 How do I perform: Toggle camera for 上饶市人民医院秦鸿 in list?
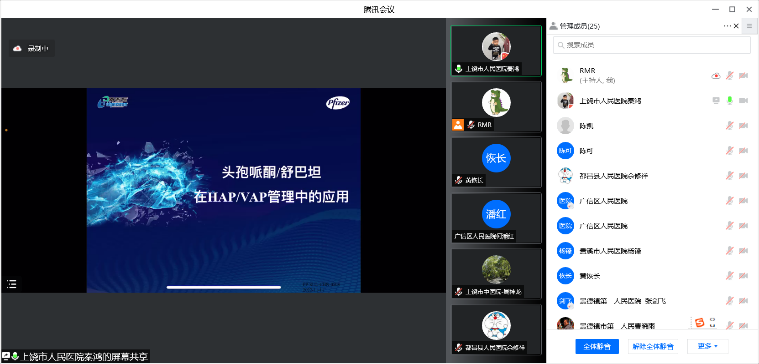[x=744, y=101]
